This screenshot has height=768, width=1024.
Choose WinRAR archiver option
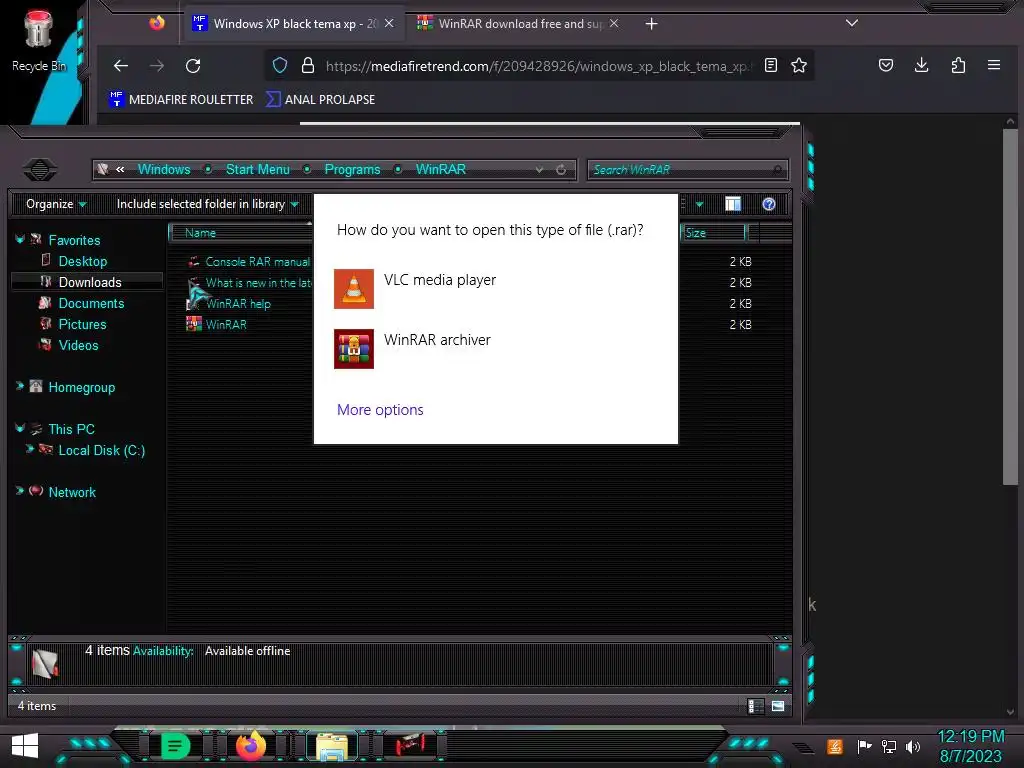click(x=496, y=349)
